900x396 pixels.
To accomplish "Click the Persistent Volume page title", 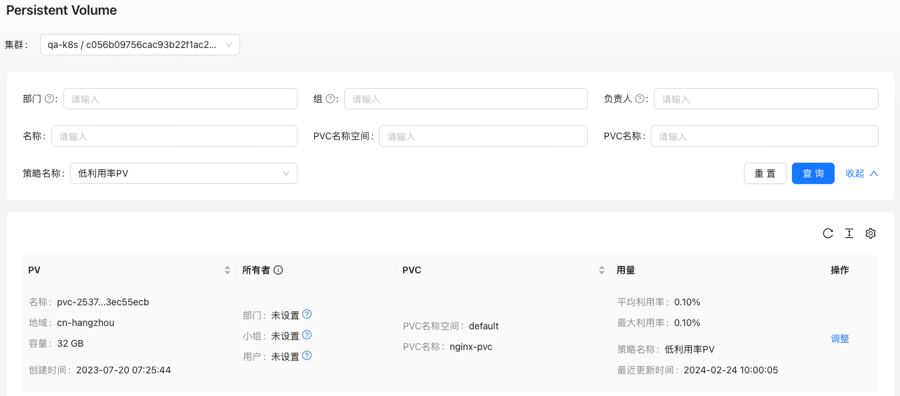I will 61,10.
